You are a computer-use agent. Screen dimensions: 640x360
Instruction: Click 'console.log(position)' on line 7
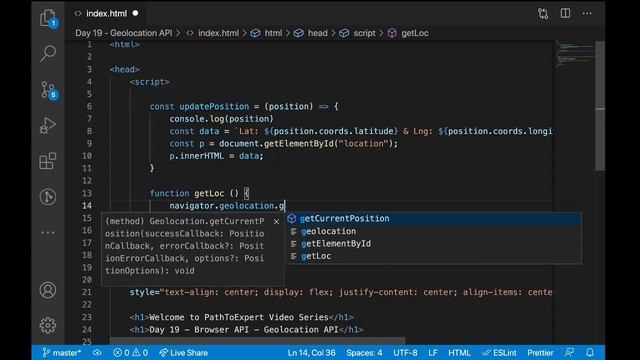(221, 119)
